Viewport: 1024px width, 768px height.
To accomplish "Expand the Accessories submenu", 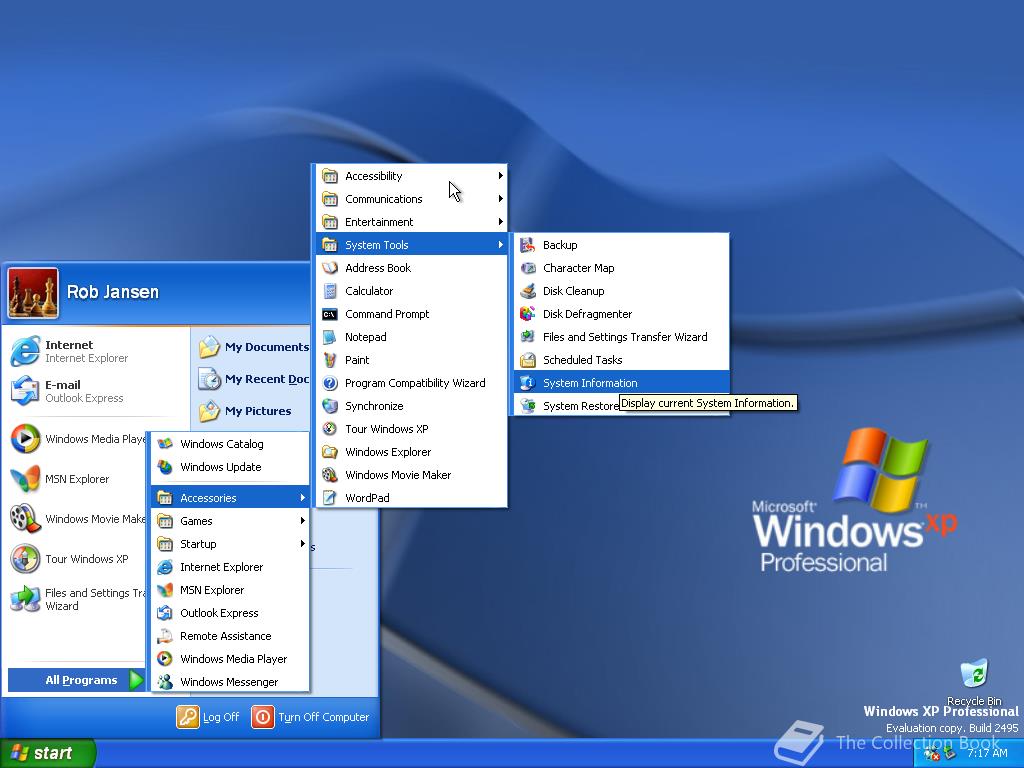I will (230, 498).
